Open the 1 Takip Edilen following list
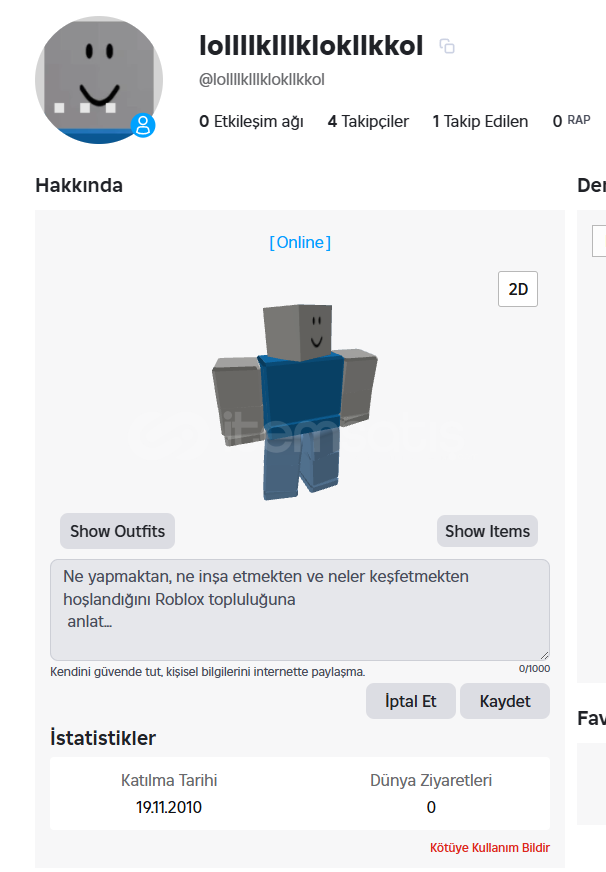606x872 pixels. (x=480, y=121)
